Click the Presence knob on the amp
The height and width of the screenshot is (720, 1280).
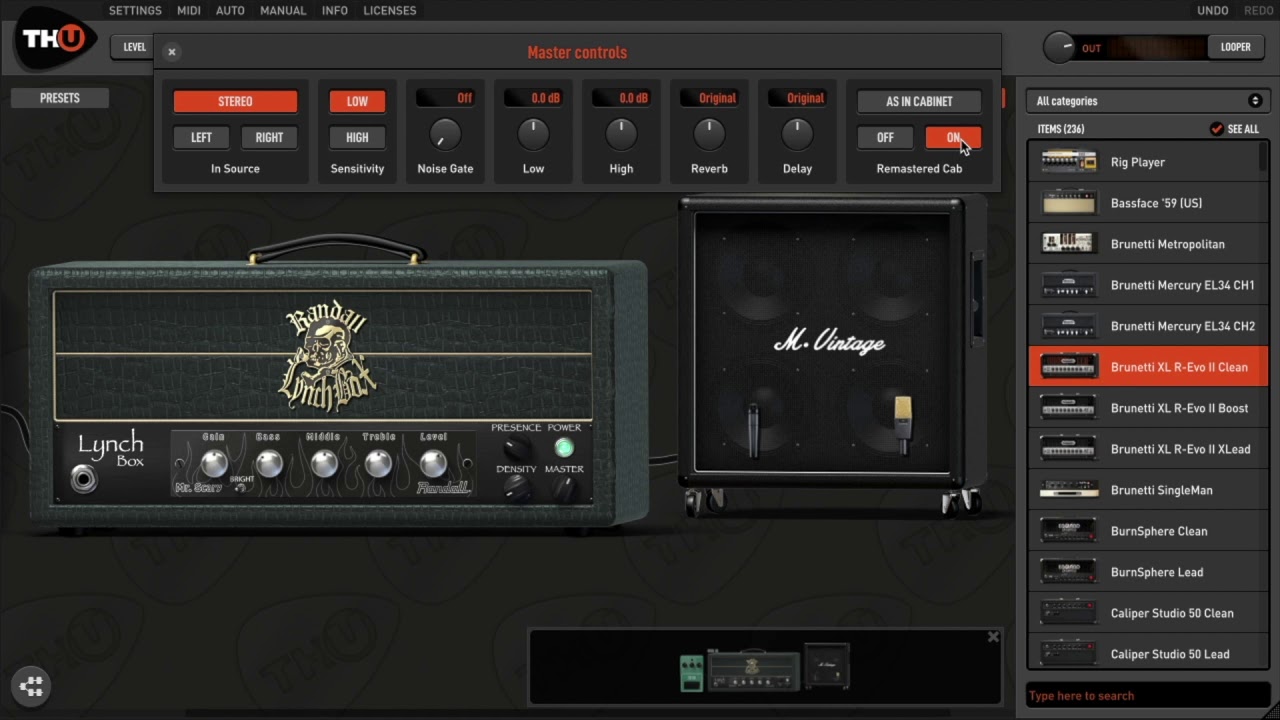[x=516, y=448]
